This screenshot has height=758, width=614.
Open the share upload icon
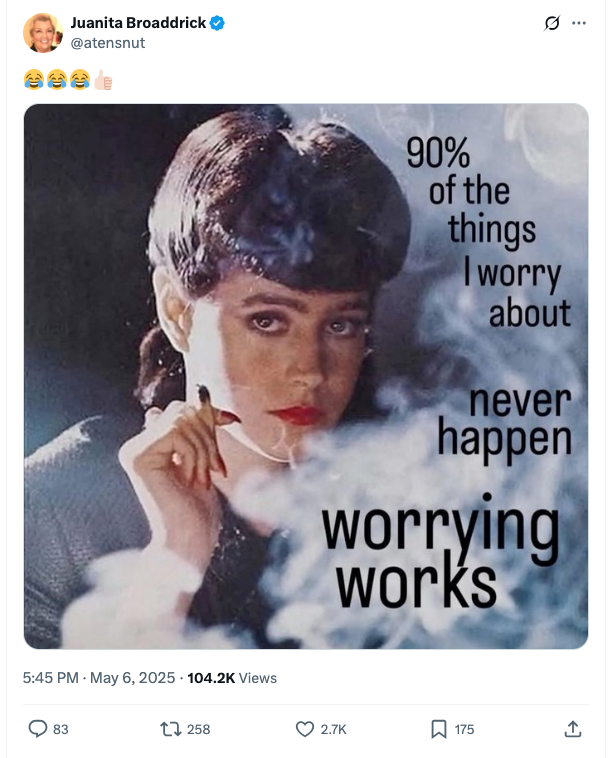point(573,729)
